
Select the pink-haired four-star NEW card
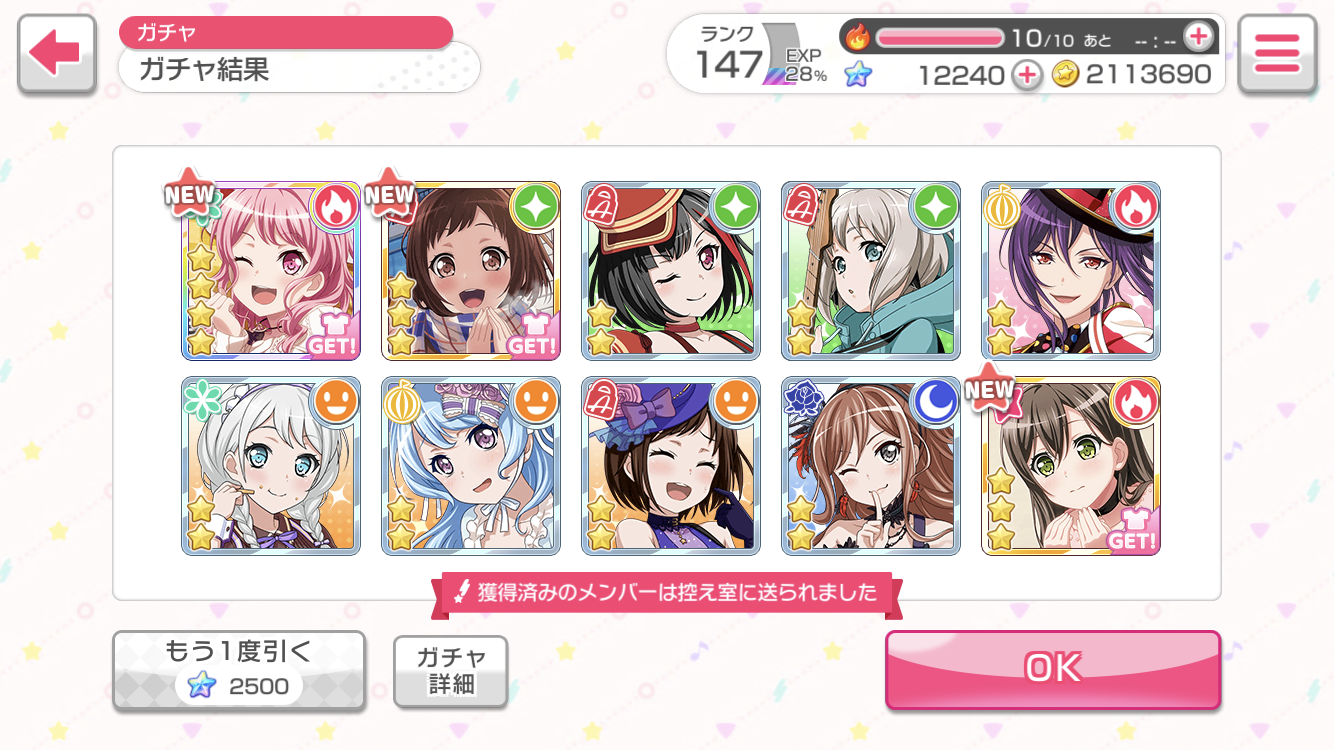[271, 270]
